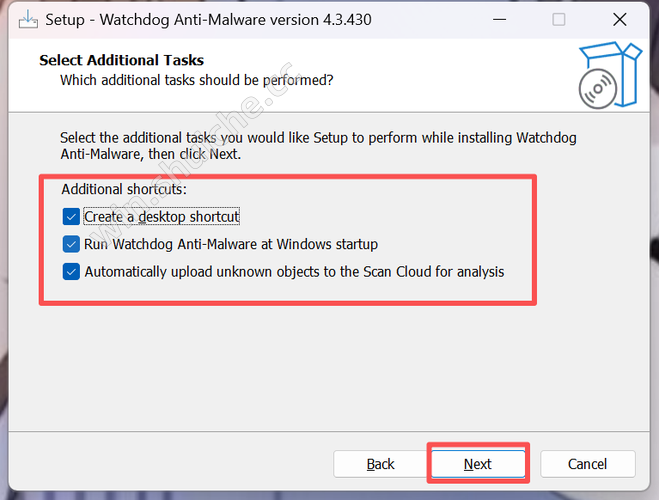The image size is (659, 500).
Task: Click the Setup window title text
Action: click(x=208, y=20)
